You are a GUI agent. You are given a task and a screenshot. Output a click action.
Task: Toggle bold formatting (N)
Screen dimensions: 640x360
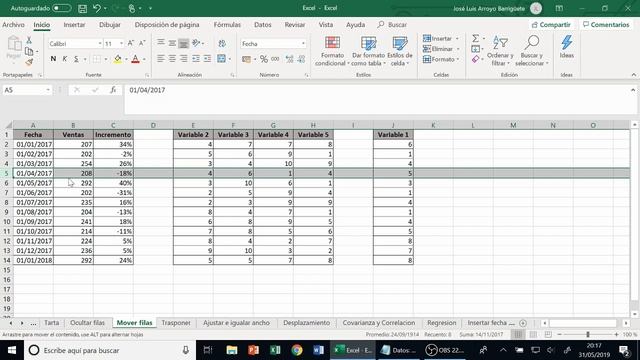53,59
